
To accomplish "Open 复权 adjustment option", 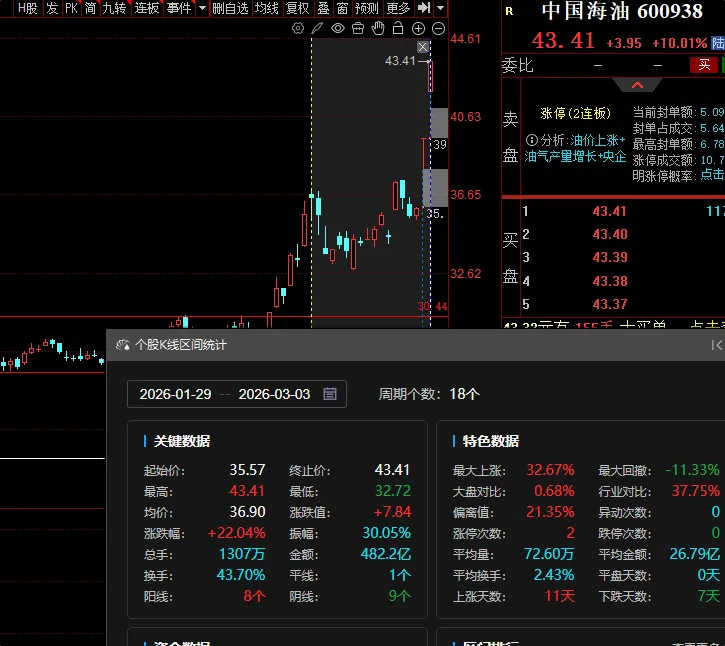I will (x=297, y=8).
